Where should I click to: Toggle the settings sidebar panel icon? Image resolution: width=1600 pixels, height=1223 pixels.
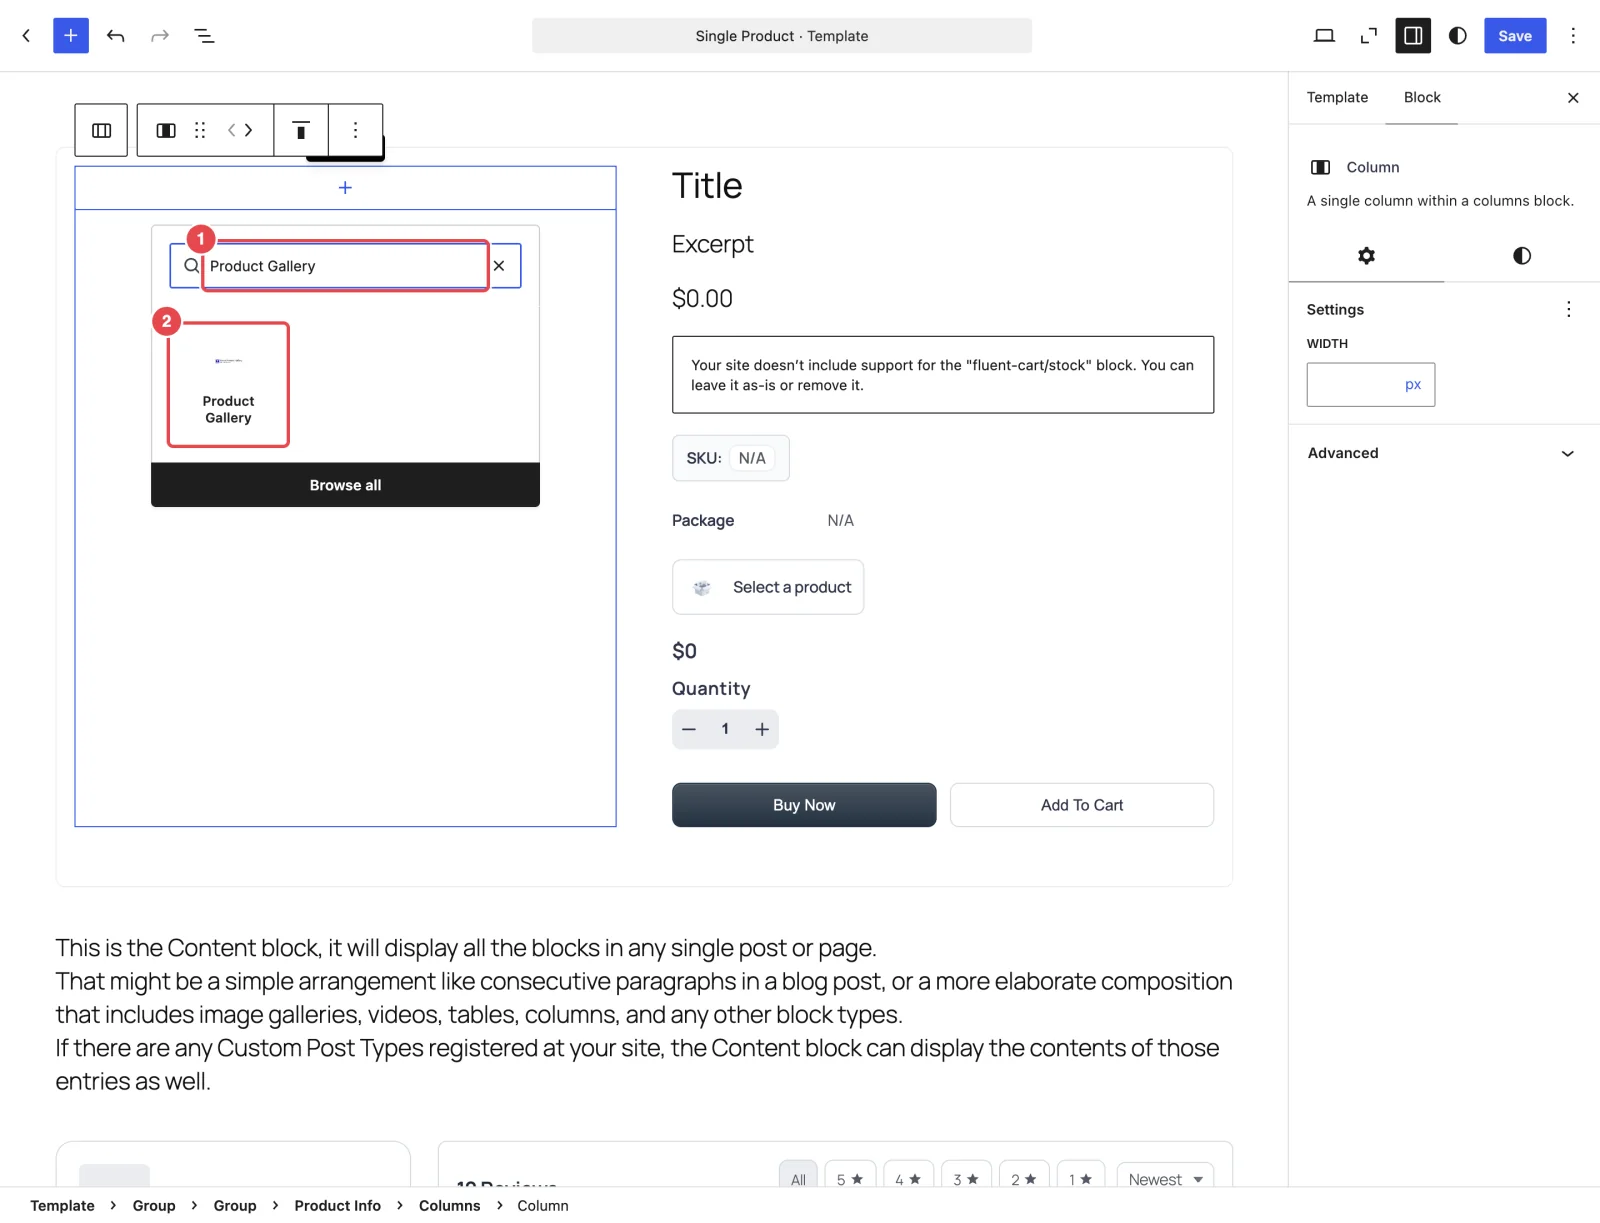pyautogui.click(x=1413, y=36)
